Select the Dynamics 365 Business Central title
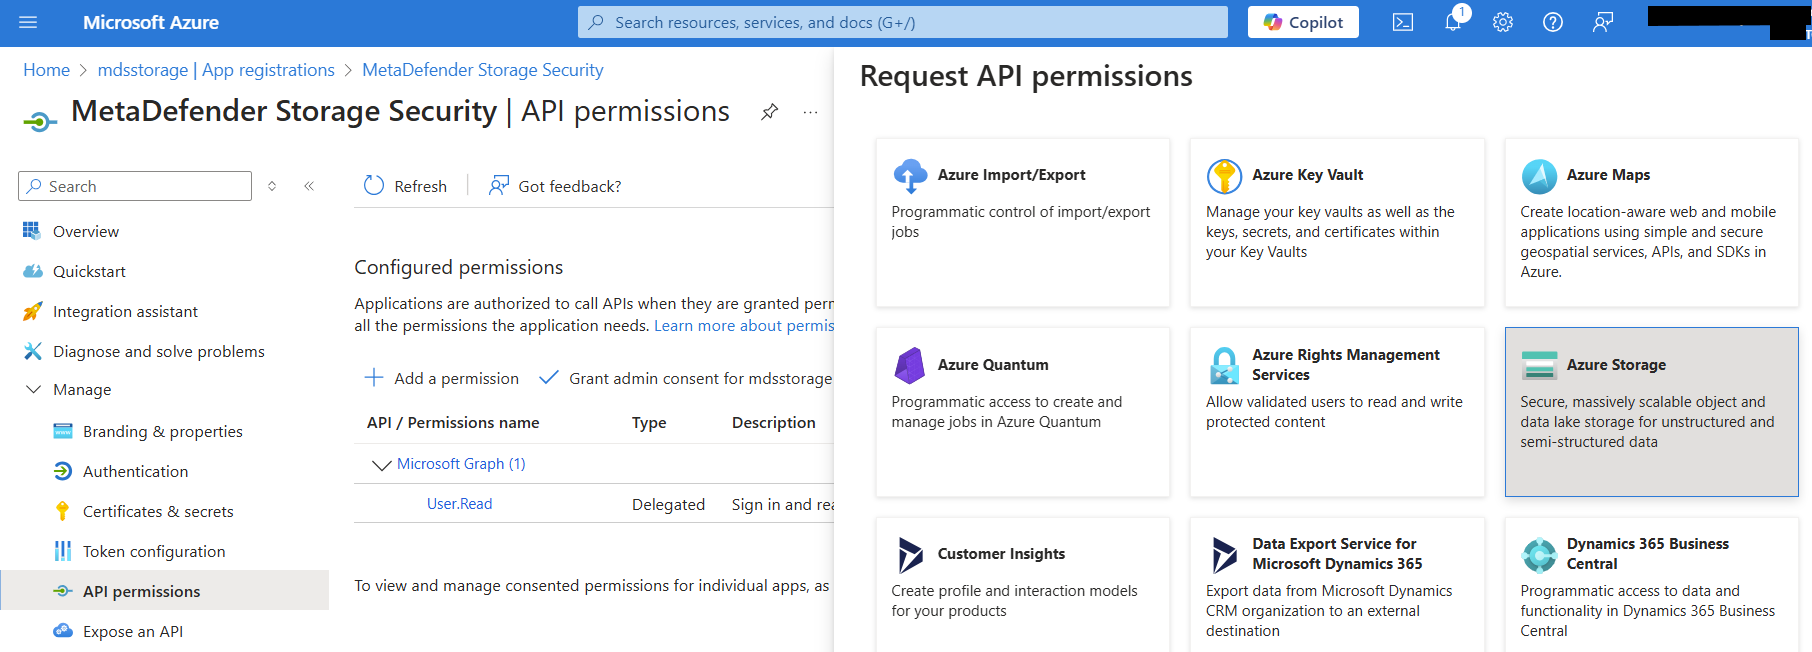The width and height of the screenshot is (1812, 652). [x=1648, y=554]
